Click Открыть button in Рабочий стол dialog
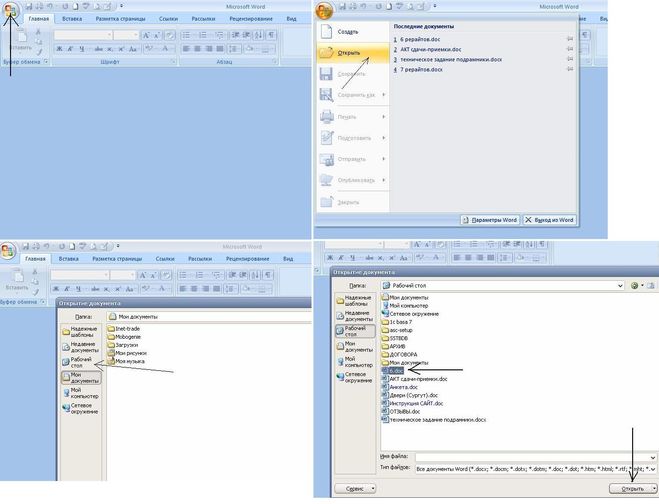Screen dimensions: 659x504 [x=633, y=488]
